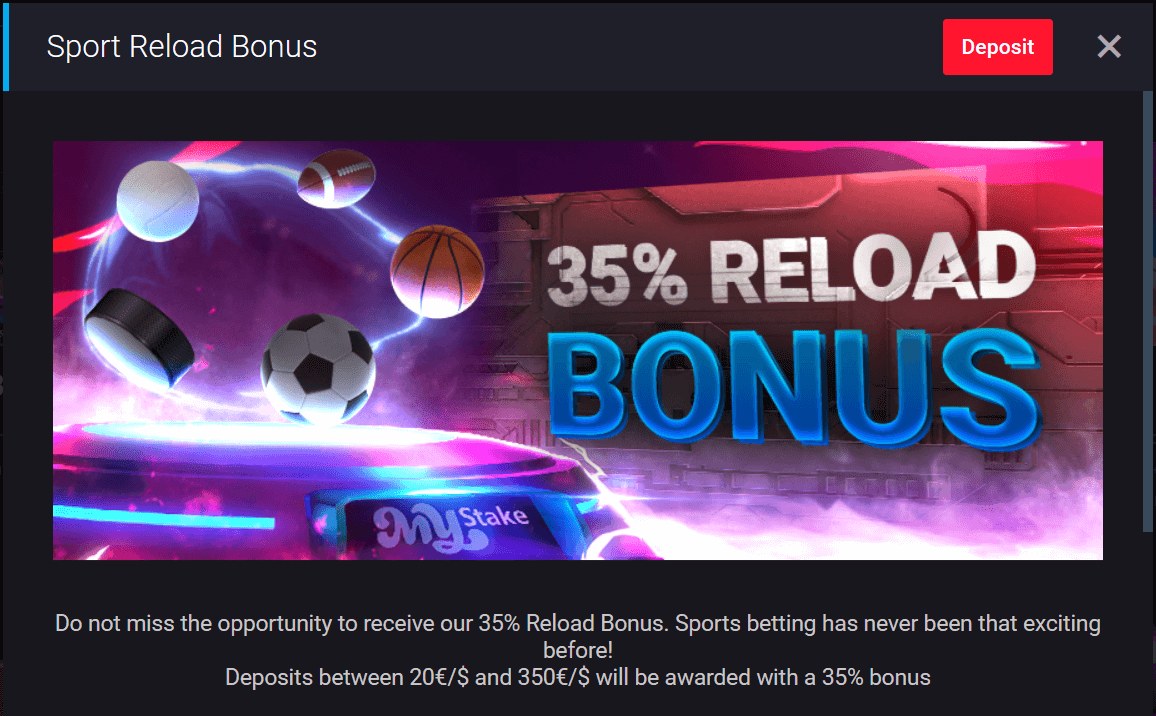
Task: Click the basketball in the banner
Action: coord(438,271)
